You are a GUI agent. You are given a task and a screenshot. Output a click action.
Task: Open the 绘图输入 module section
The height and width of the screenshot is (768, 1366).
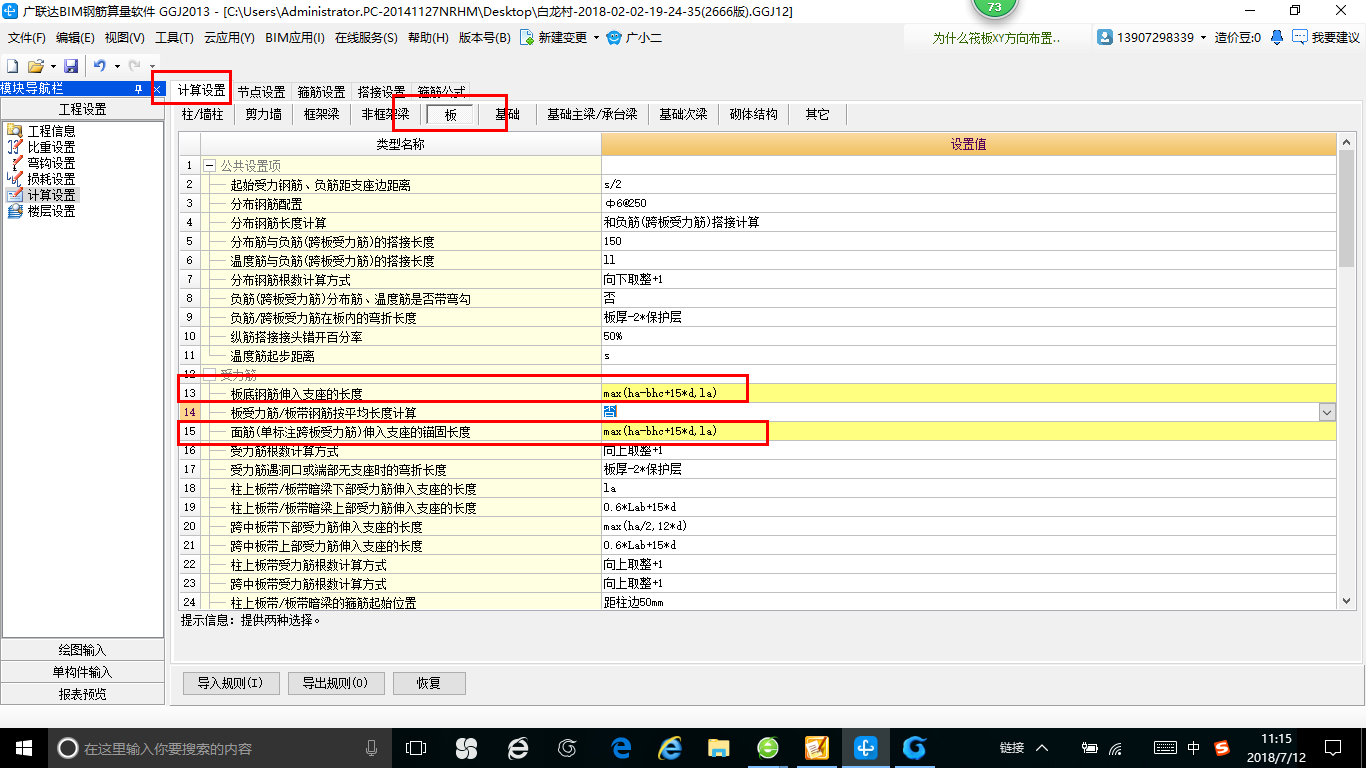click(x=82, y=650)
